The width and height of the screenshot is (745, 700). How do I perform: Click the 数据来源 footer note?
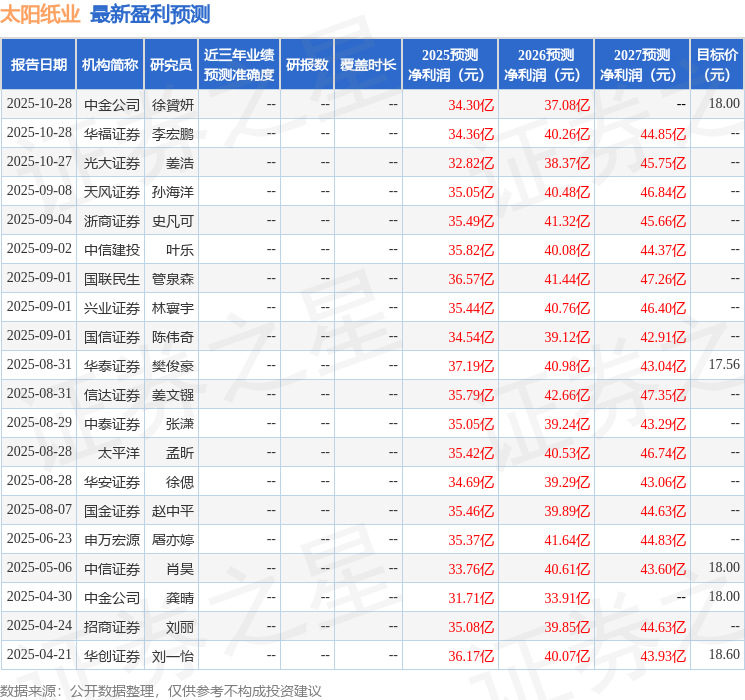(161, 690)
